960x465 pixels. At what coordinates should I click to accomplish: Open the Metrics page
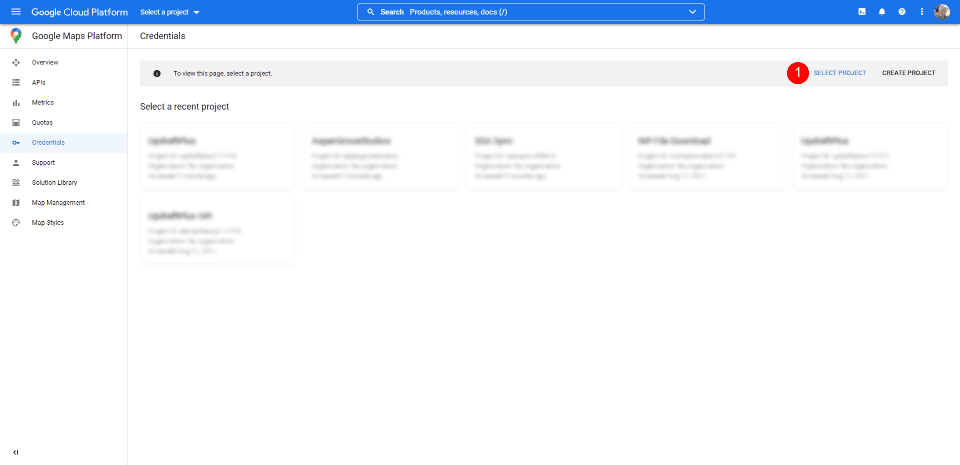coord(42,103)
